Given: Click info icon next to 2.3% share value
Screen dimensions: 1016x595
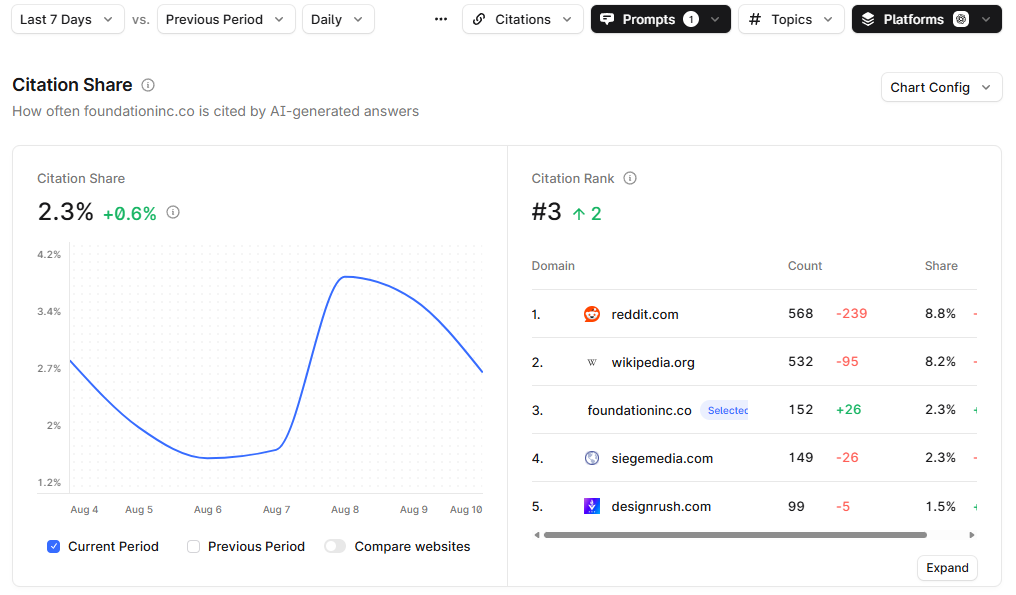Looking at the screenshot, I should pyautogui.click(x=173, y=212).
